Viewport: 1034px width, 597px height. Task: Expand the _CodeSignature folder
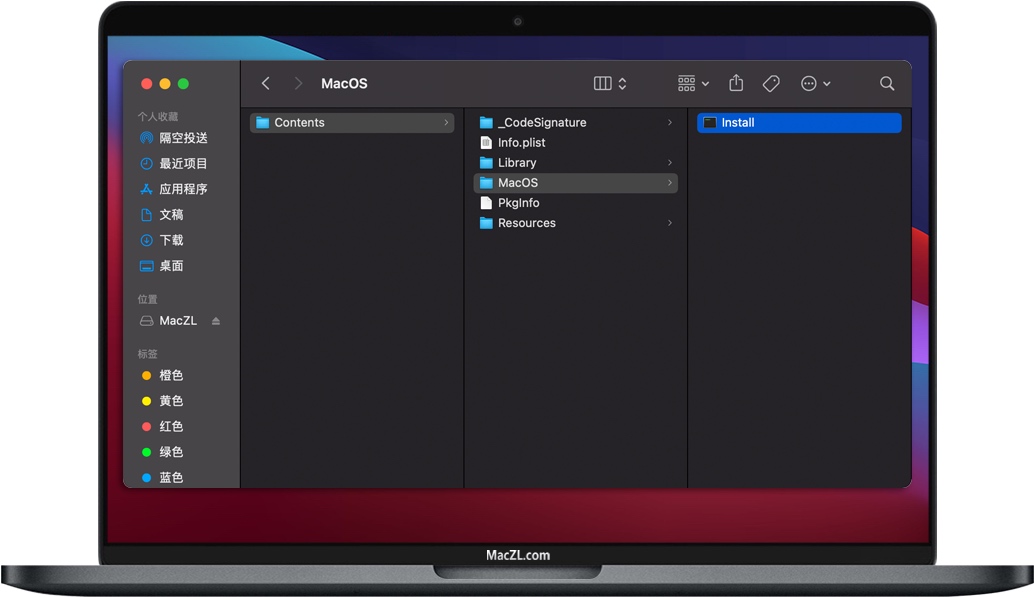click(542, 123)
